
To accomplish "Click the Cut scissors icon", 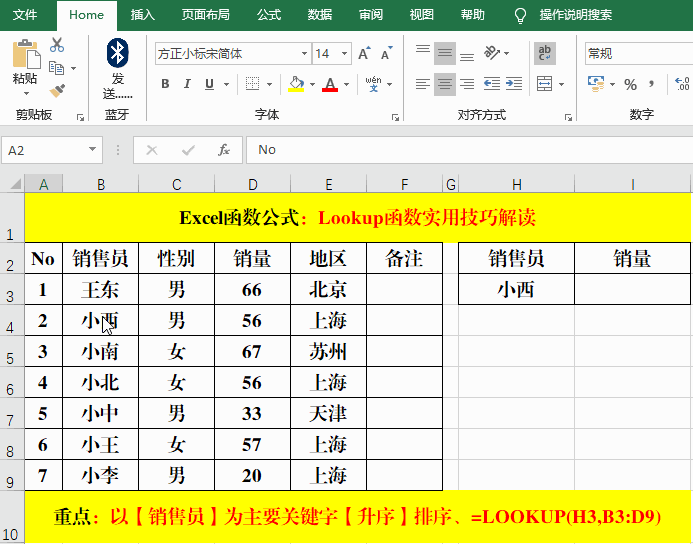I will (x=56, y=45).
